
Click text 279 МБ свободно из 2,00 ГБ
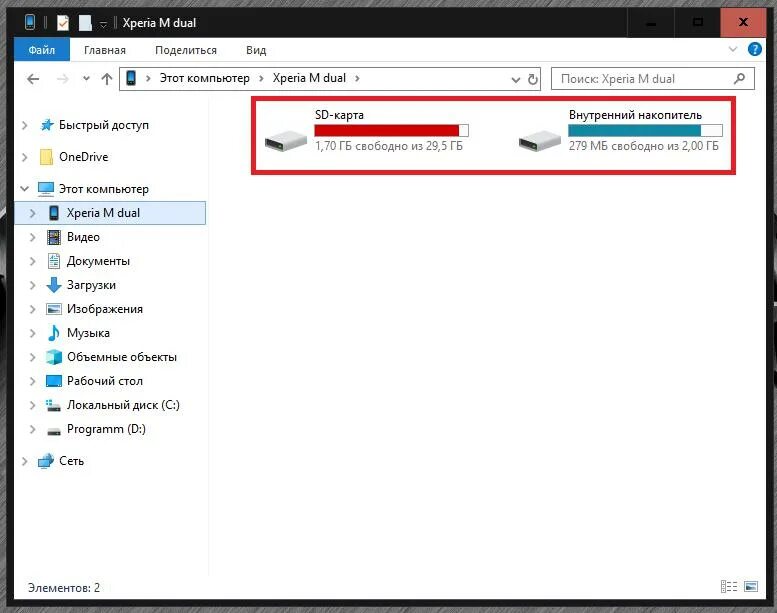click(x=643, y=146)
